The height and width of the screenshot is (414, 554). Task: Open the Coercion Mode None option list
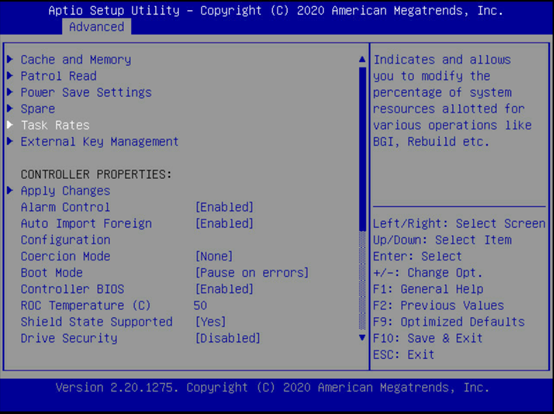point(214,256)
